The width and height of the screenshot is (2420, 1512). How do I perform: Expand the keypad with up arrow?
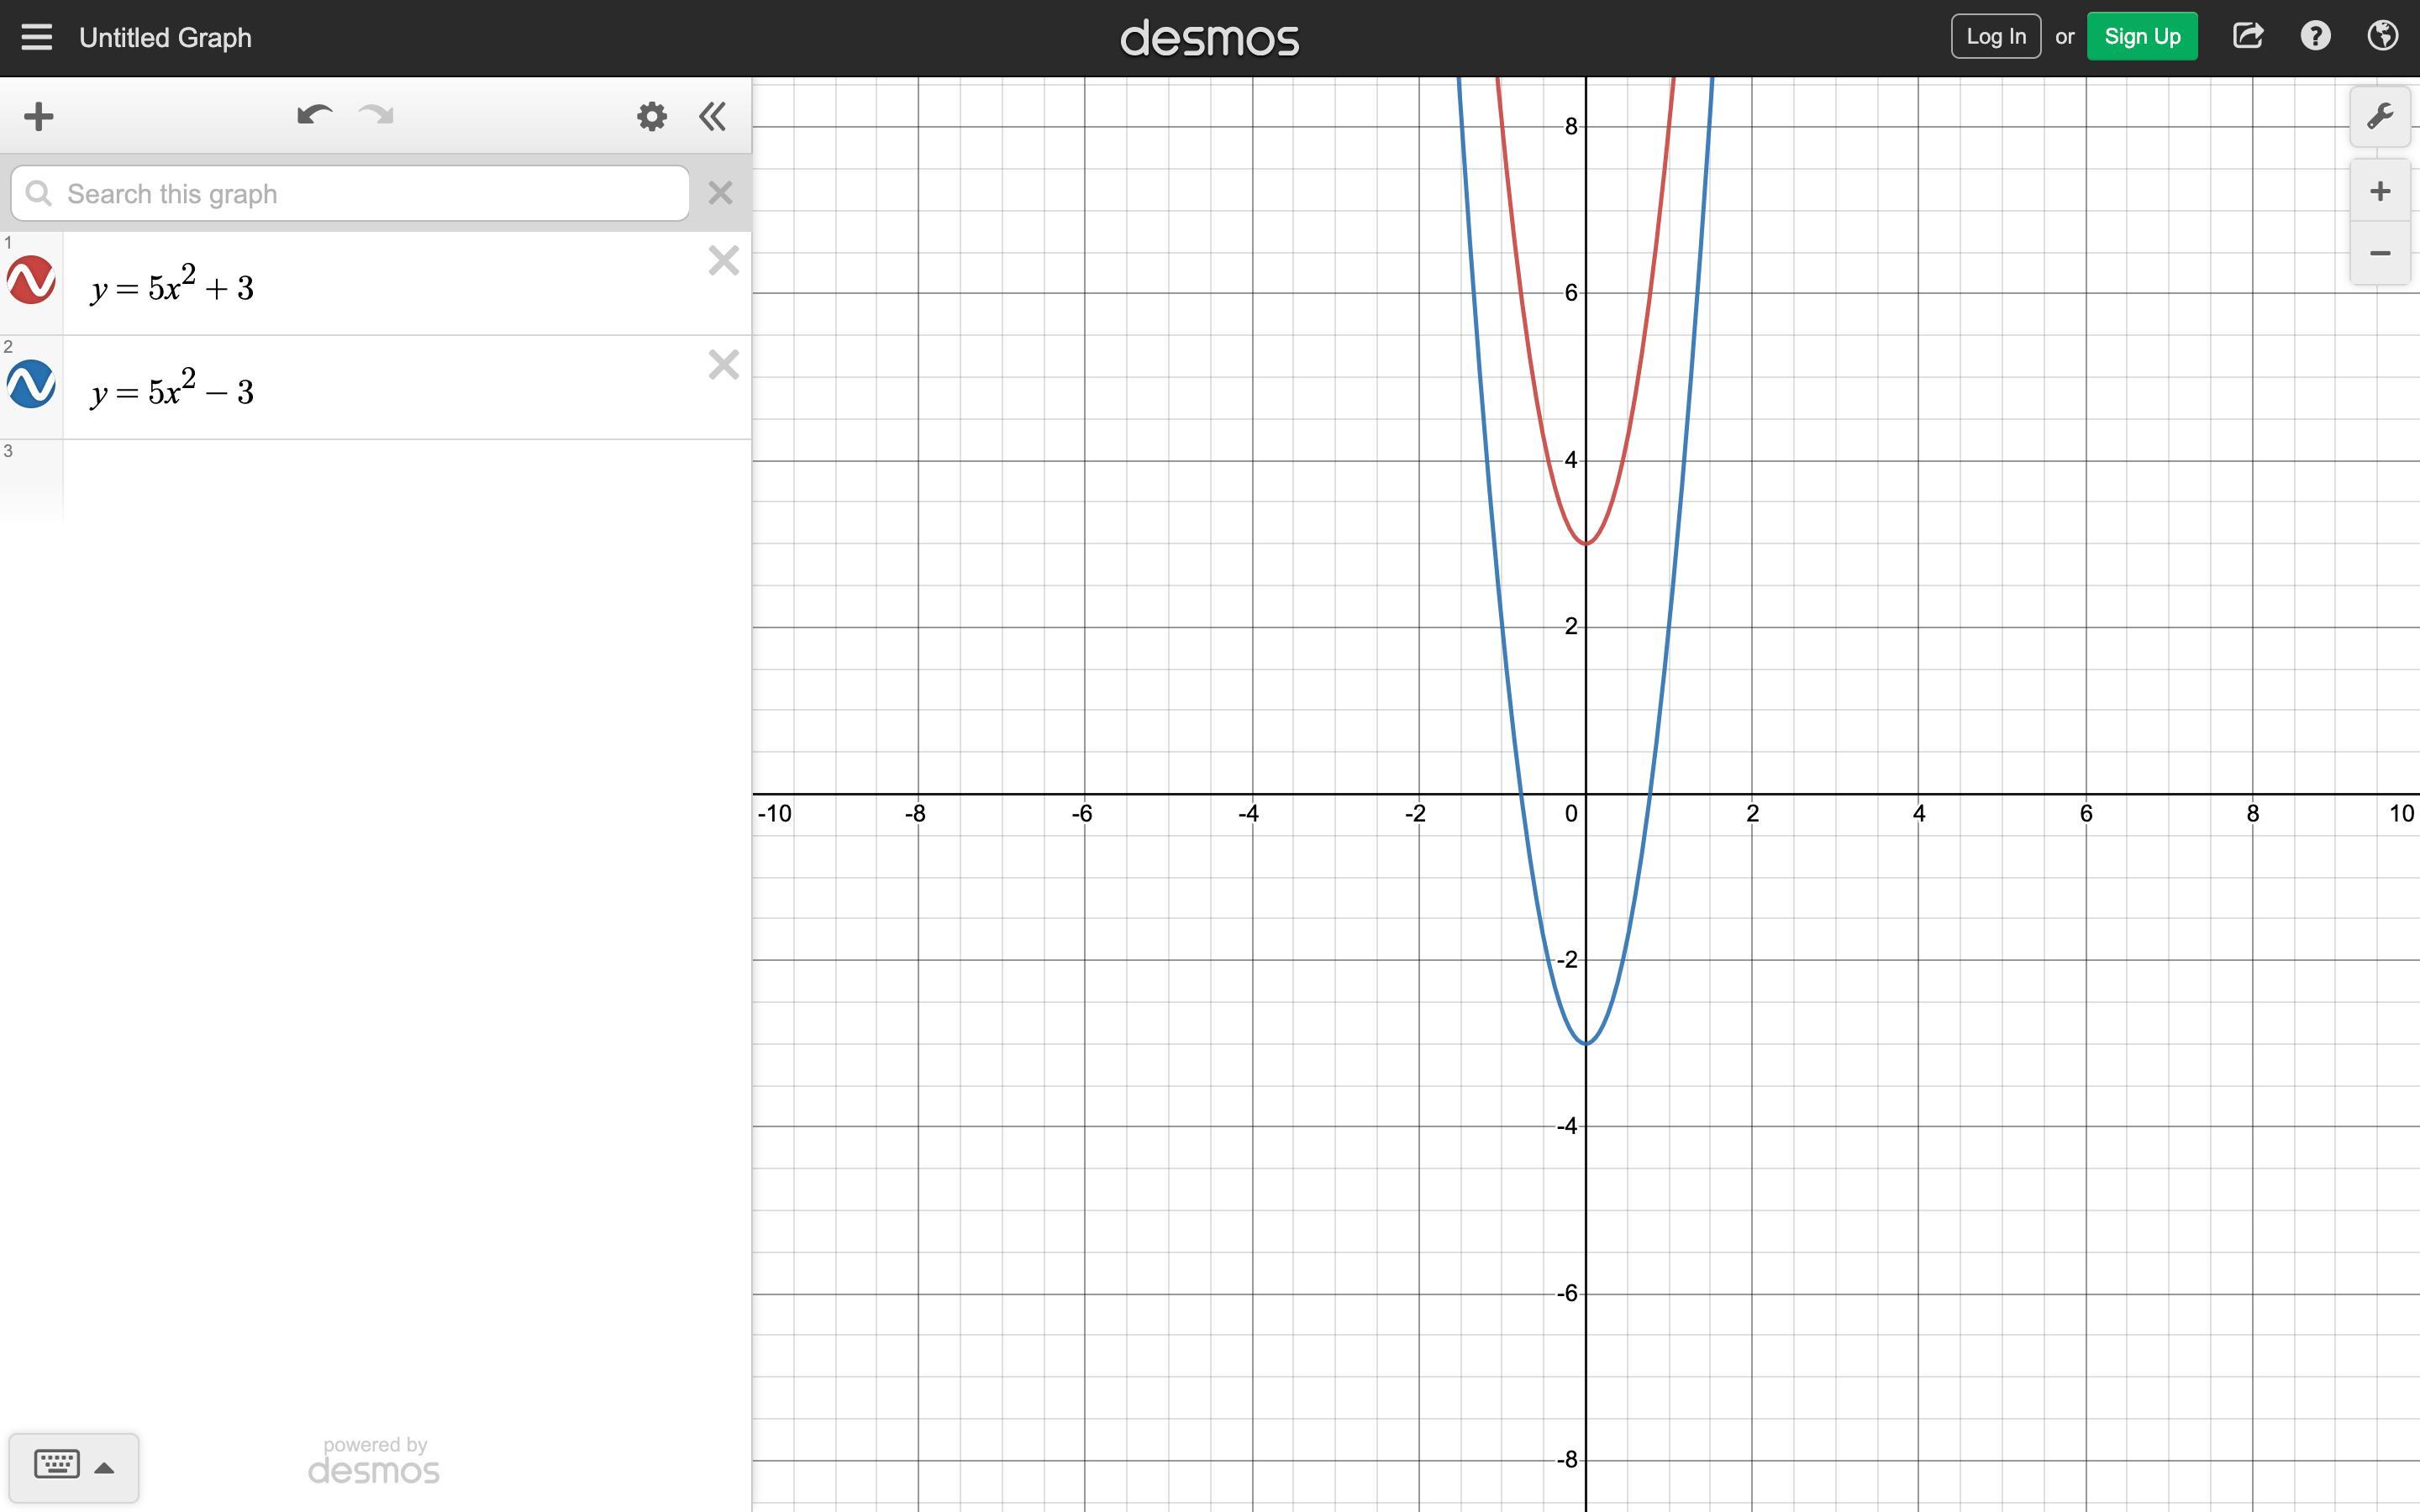point(104,1468)
